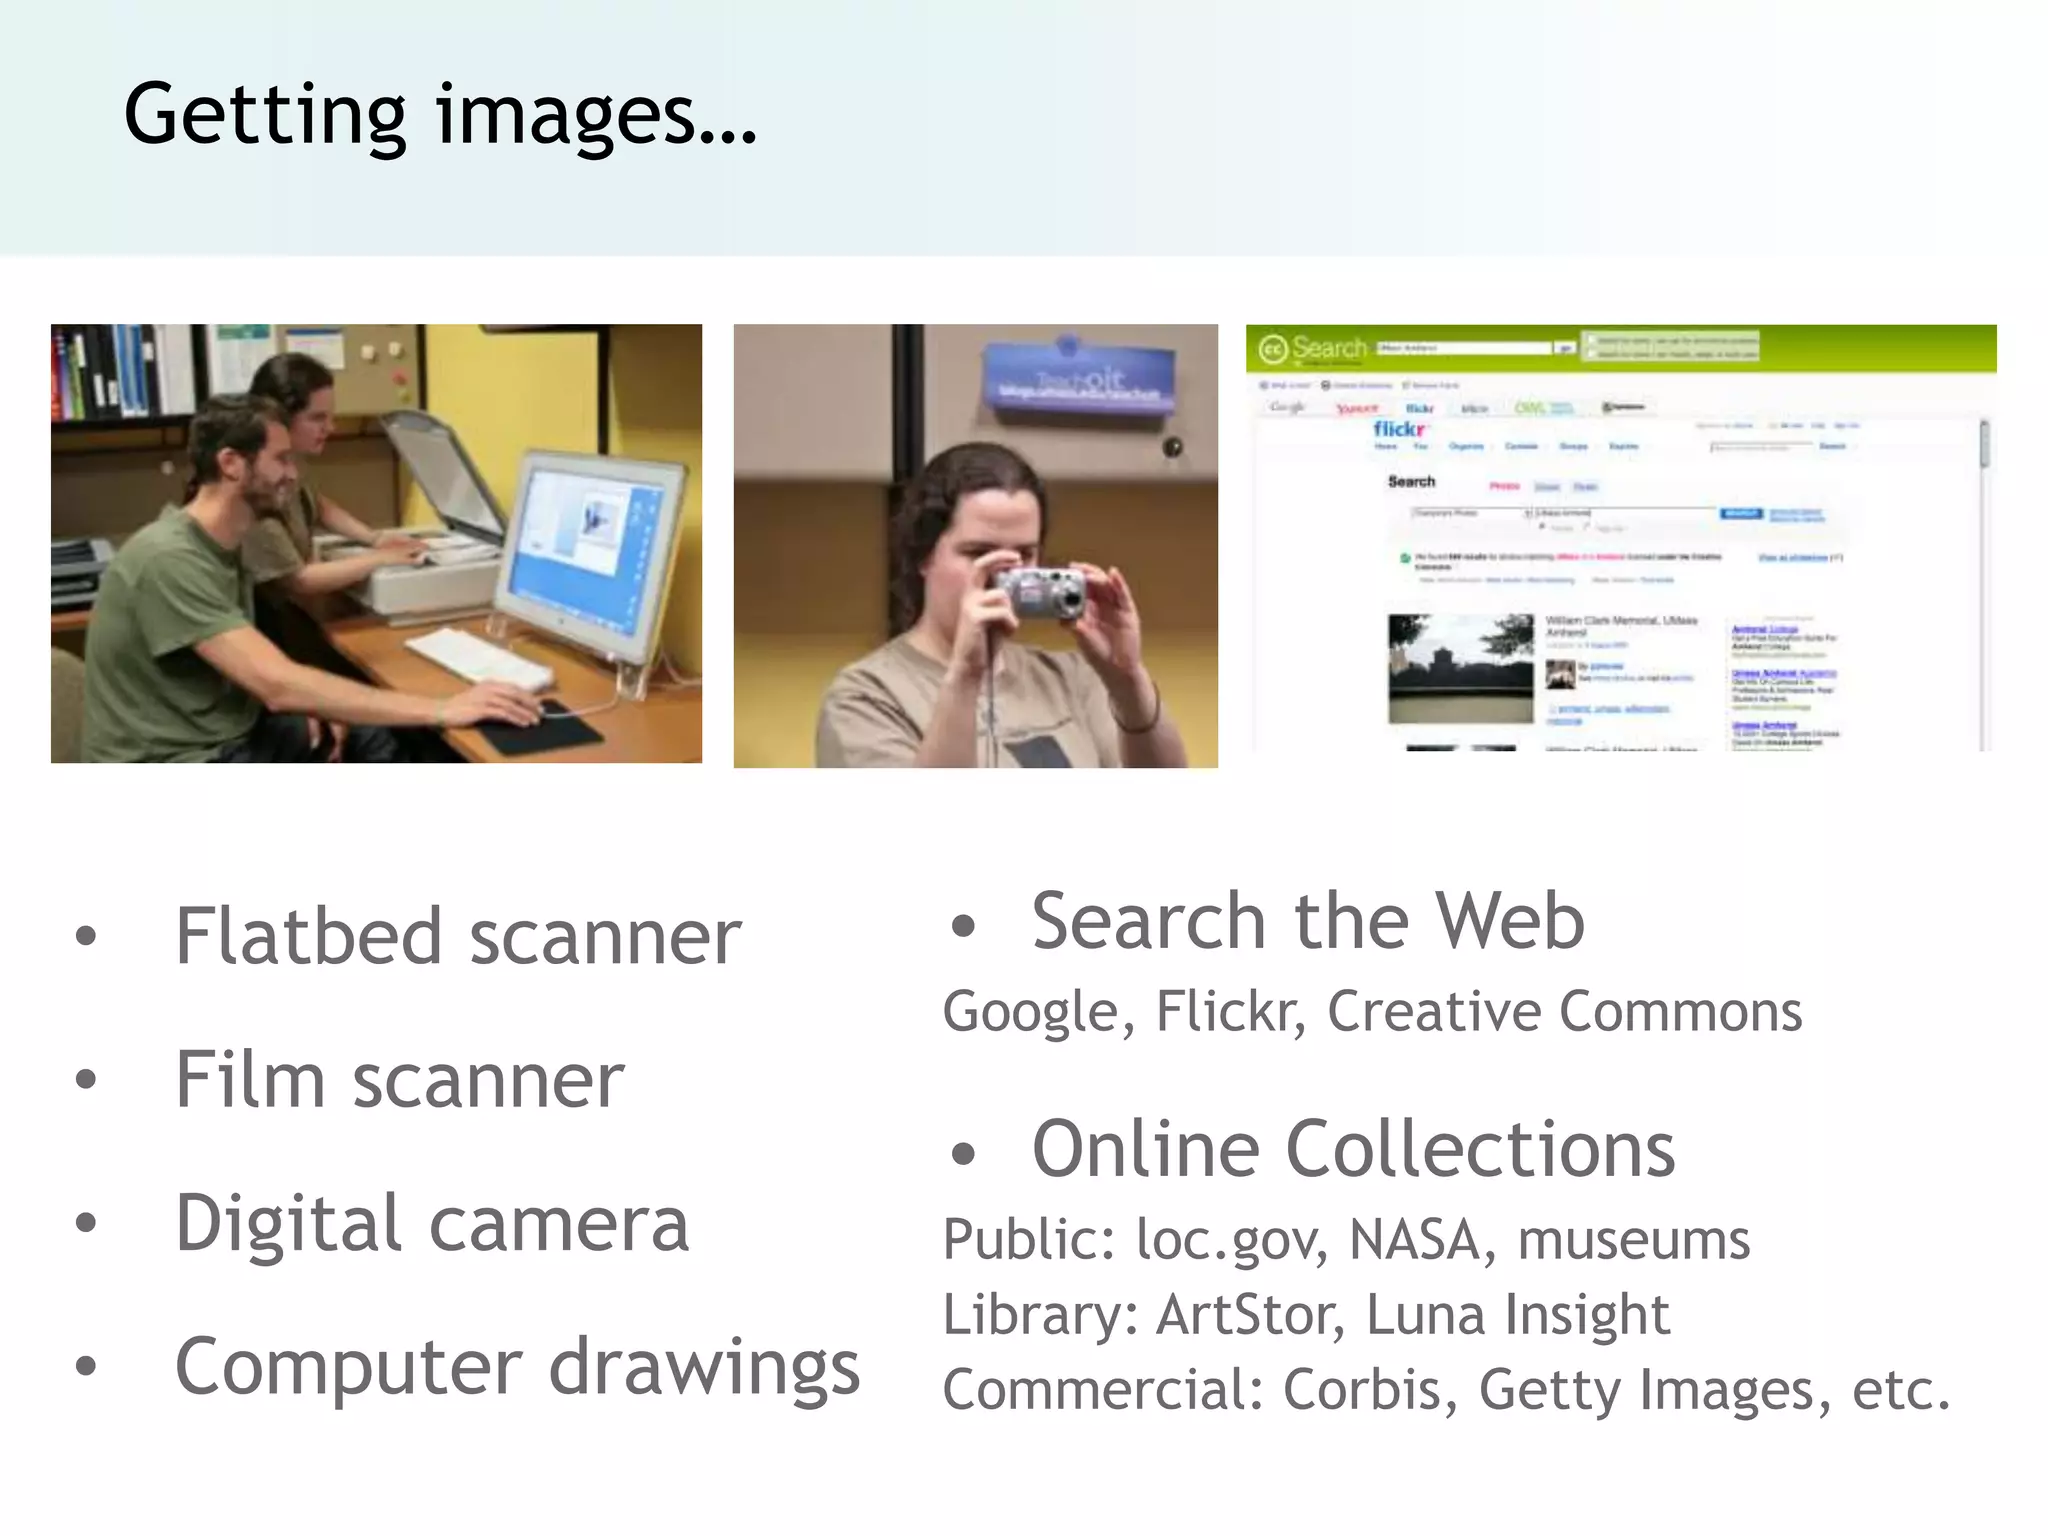Select the Flickr tab in CC search

1420,408
